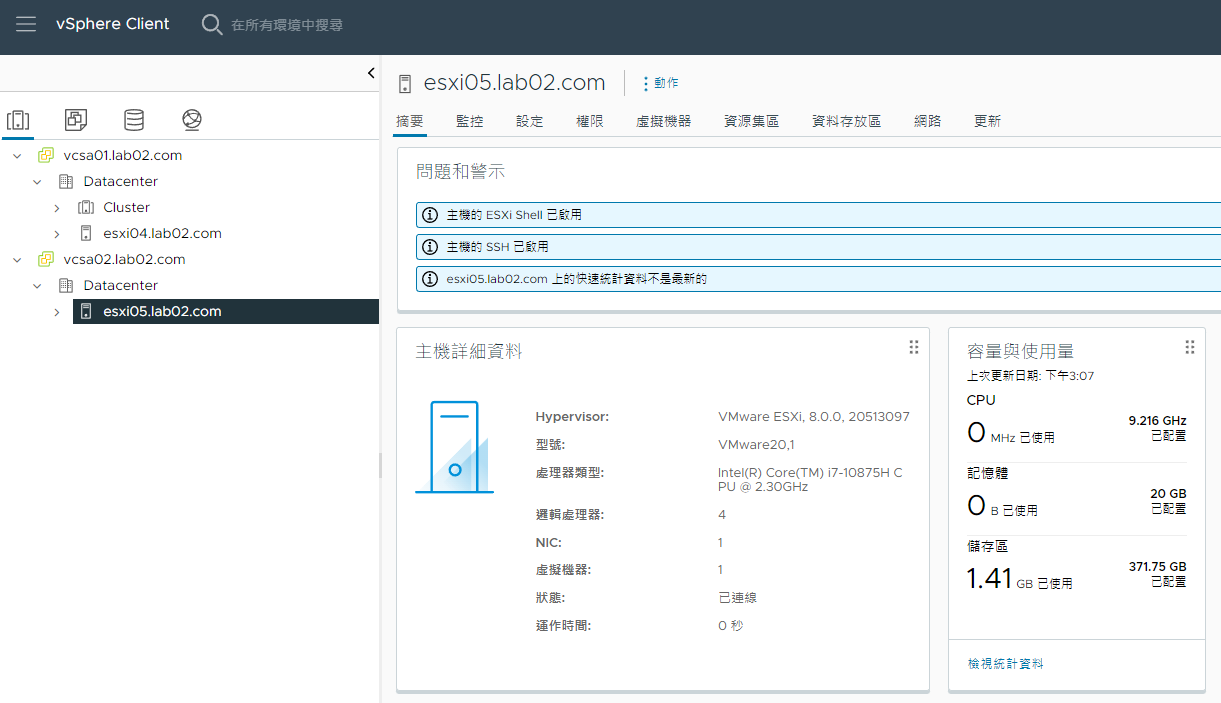Open the 權限 tab
This screenshot has width=1221, height=703.
coord(590,121)
